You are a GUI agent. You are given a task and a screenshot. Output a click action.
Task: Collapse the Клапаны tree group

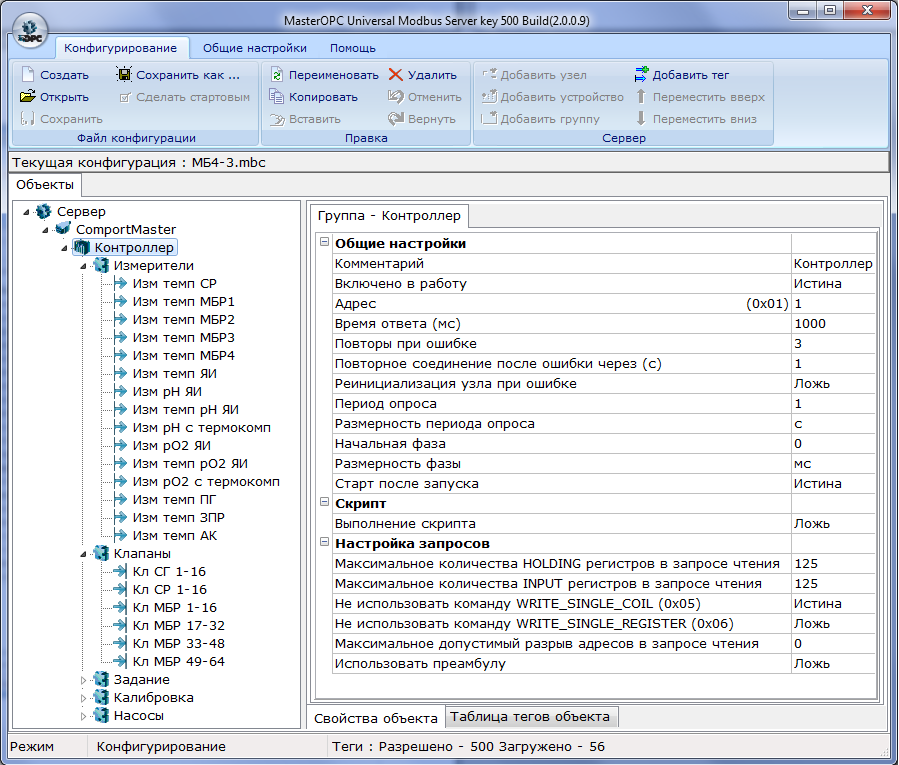click(84, 553)
